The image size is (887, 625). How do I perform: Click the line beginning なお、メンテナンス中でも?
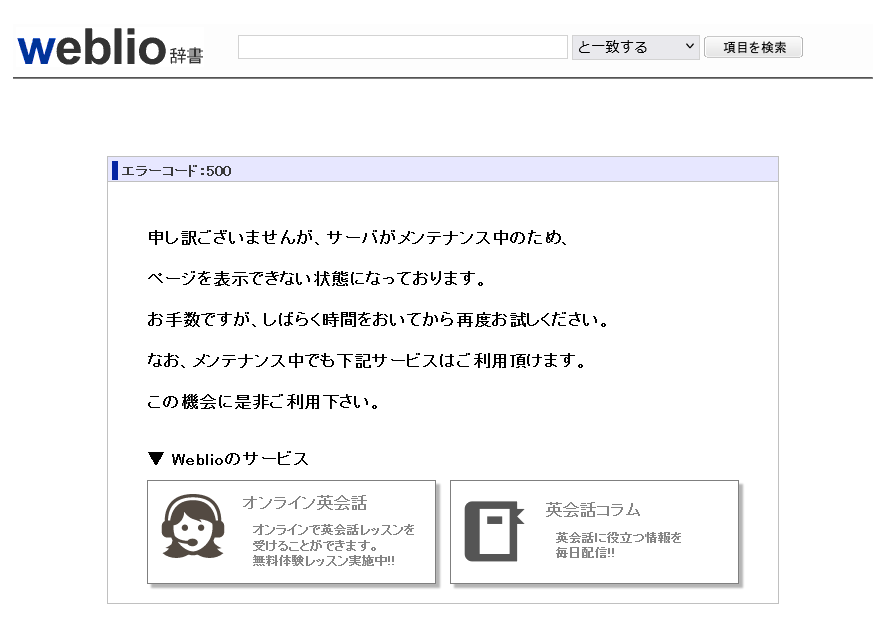367,360
